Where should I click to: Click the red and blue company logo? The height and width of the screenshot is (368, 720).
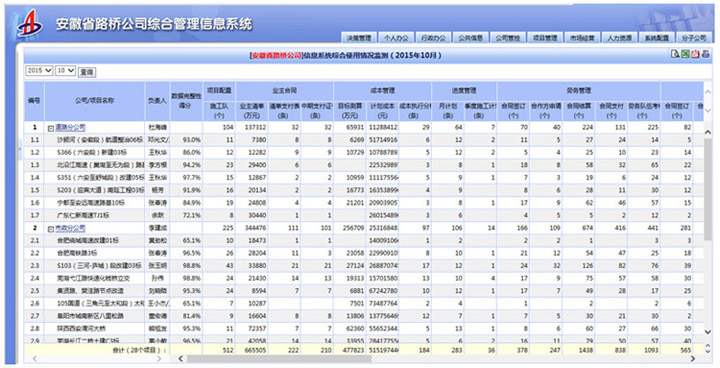(30, 23)
